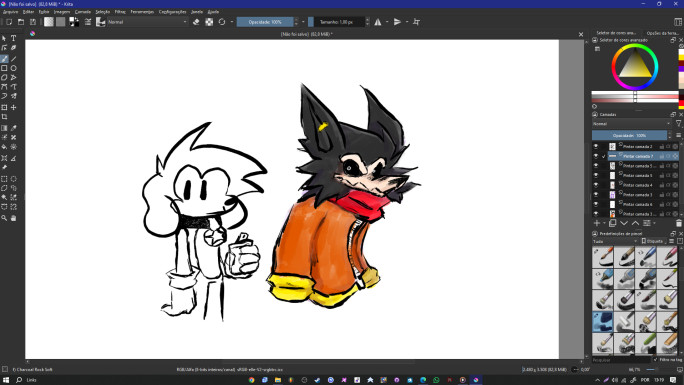
Task: Pick a color in the hue triangle
Action: pyautogui.click(x=635, y=65)
